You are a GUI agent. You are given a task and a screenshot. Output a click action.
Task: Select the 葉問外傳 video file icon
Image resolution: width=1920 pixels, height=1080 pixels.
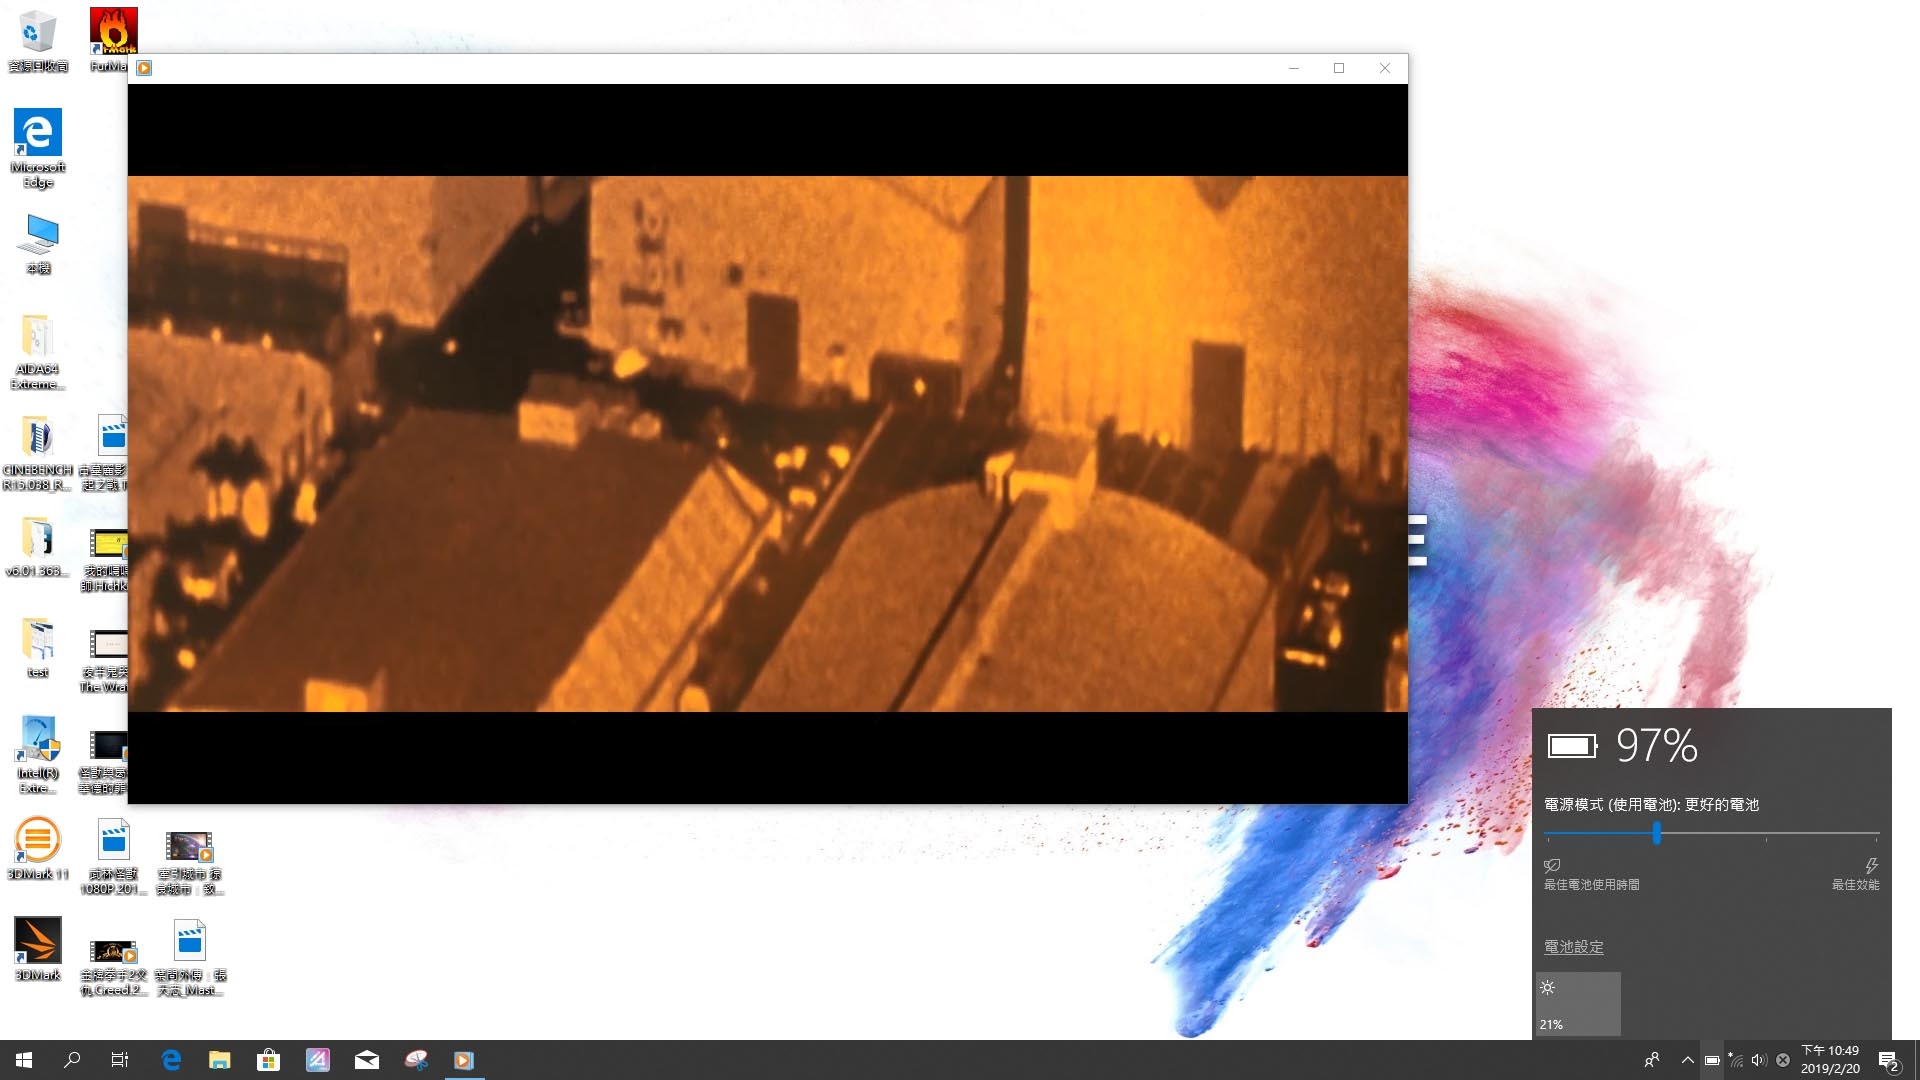[x=190, y=958]
